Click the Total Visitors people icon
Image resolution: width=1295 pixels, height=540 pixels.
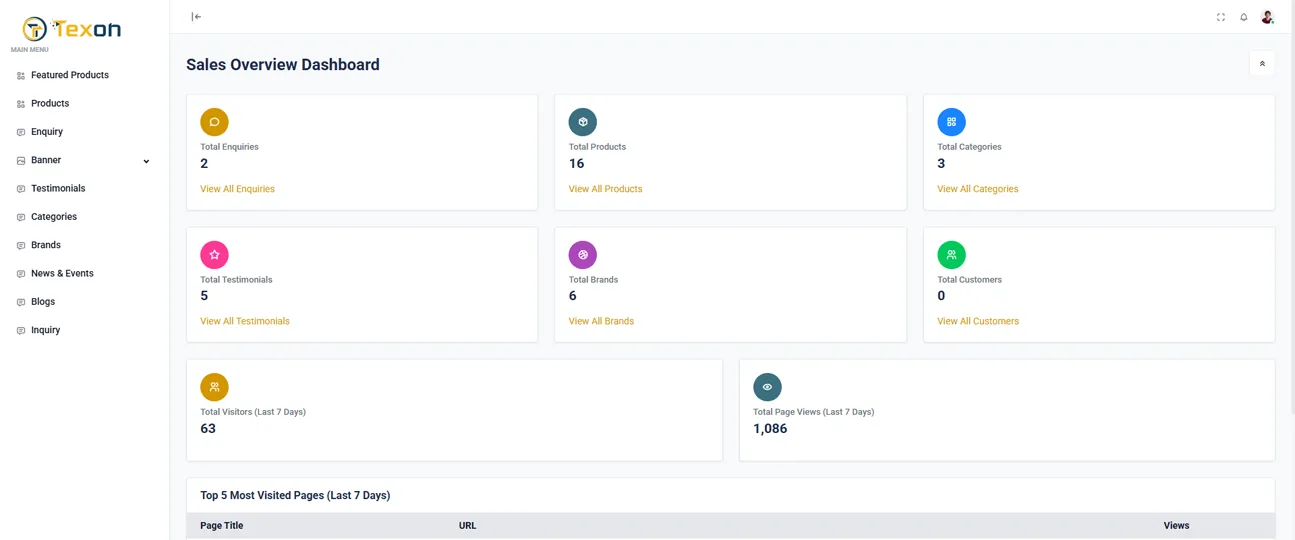point(214,387)
